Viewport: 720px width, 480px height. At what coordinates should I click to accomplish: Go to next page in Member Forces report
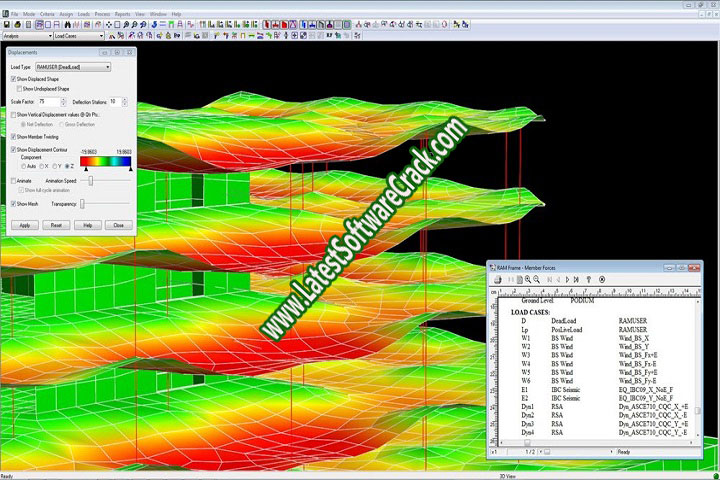[568, 279]
